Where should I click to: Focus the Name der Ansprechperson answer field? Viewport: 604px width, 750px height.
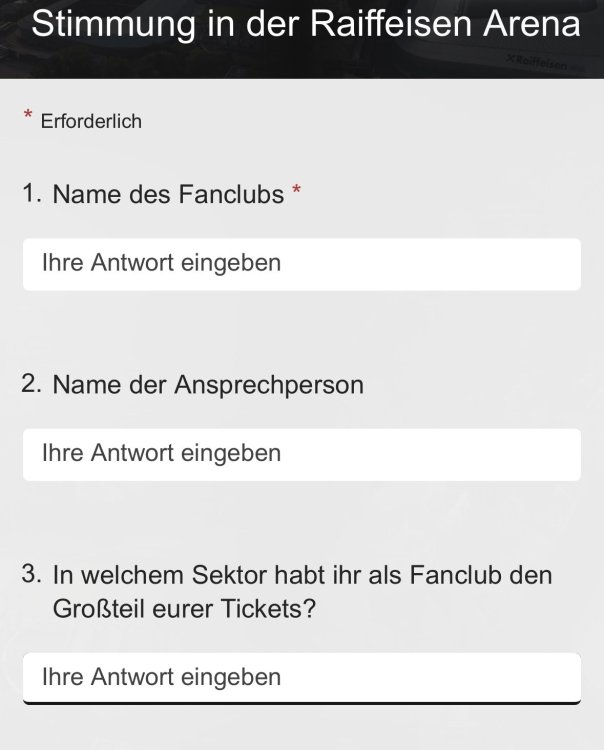(x=301, y=454)
